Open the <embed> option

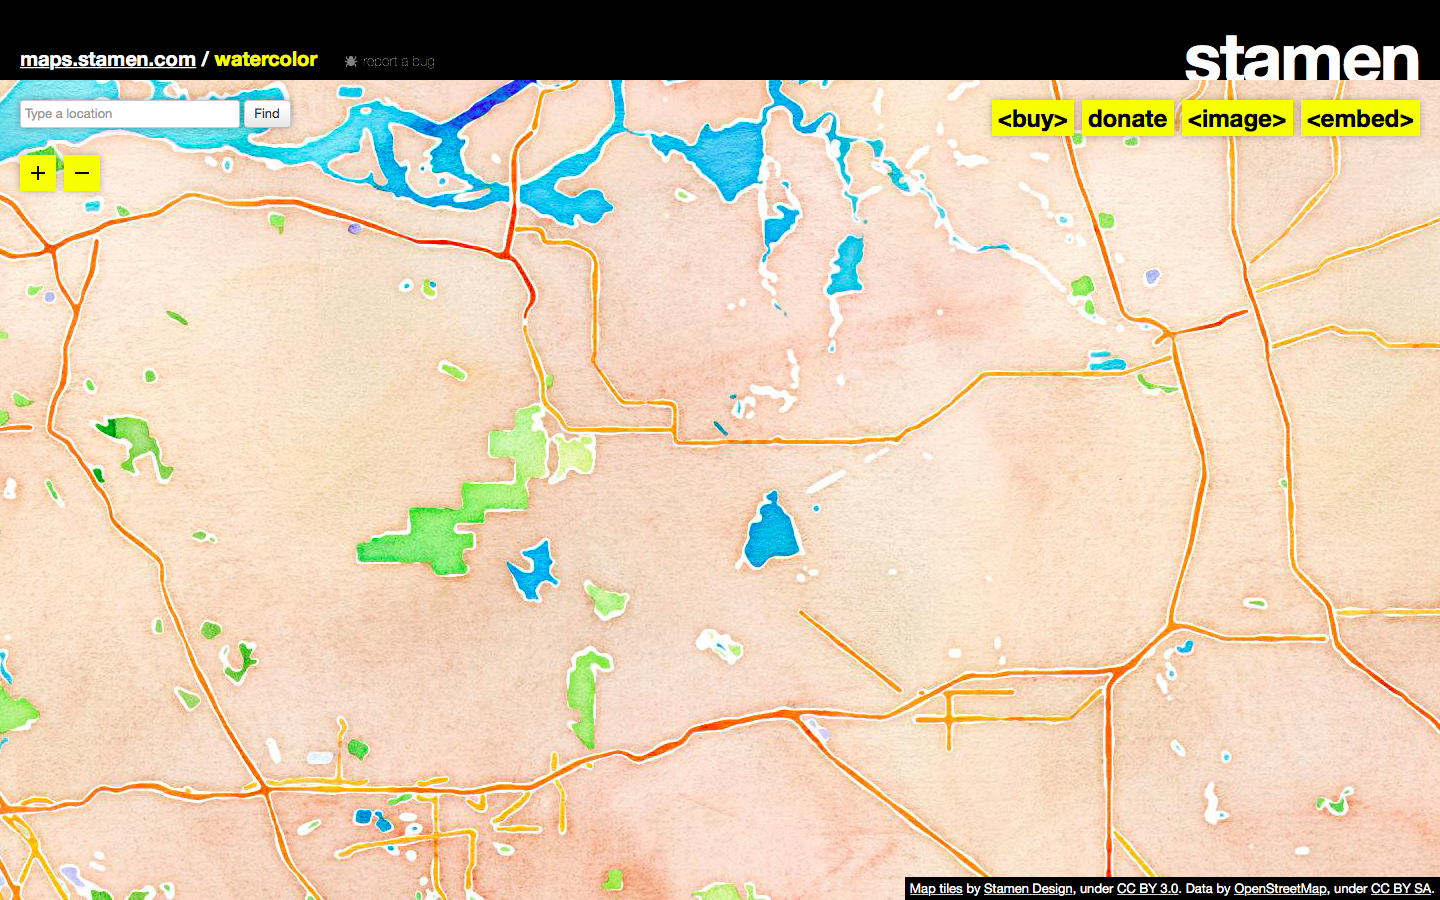pyautogui.click(x=1360, y=119)
